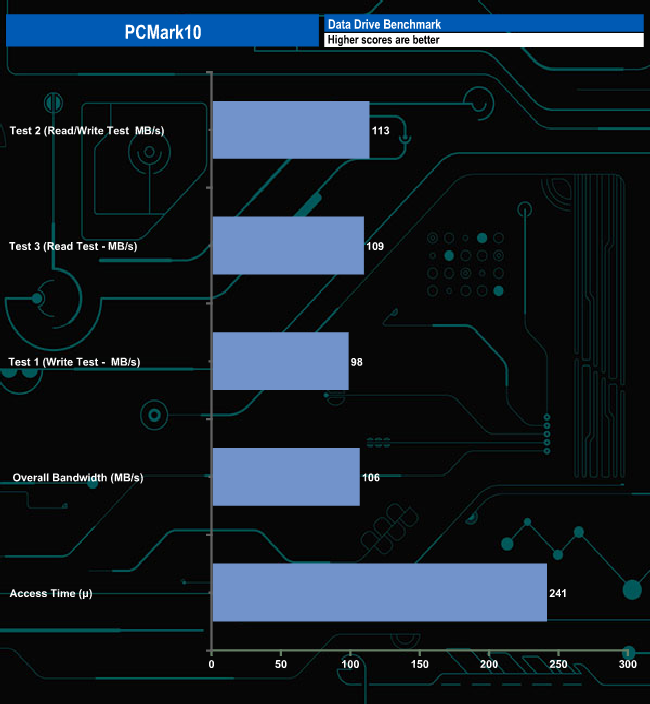Select the Test 1 bar valued 98
The image size is (650, 704).
[x=281, y=361]
